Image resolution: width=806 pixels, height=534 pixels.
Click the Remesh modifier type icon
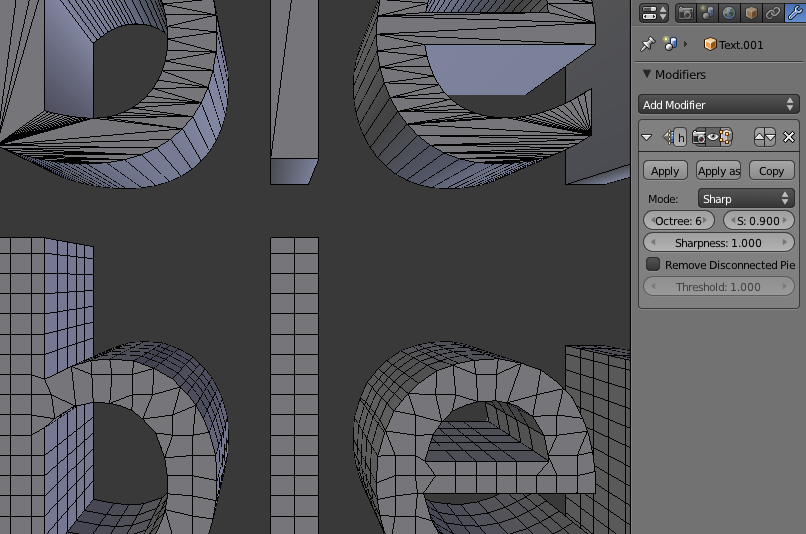coord(667,137)
